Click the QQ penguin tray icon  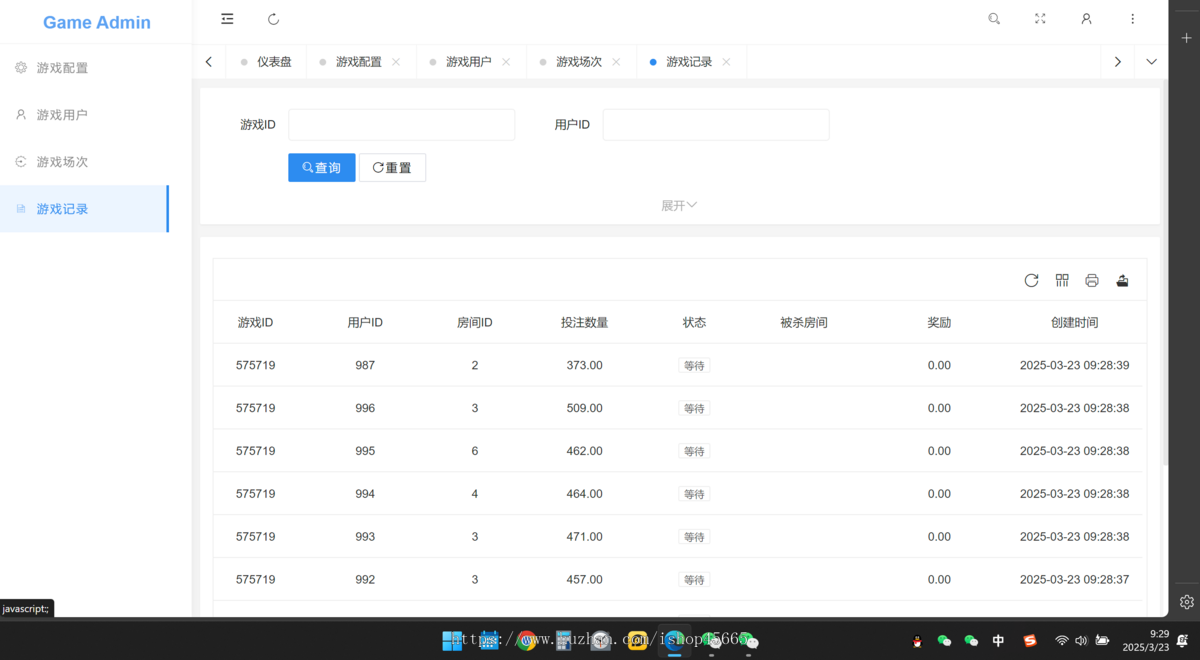click(x=917, y=641)
